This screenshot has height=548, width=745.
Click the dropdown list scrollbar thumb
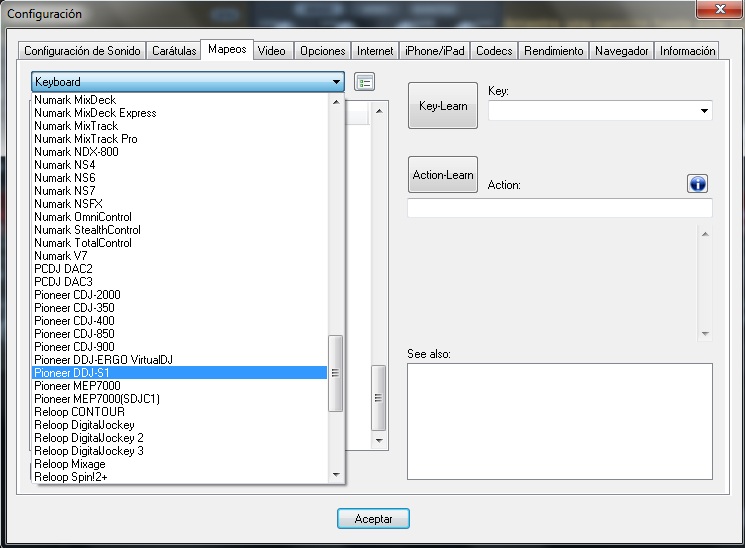pyautogui.click(x=335, y=373)
